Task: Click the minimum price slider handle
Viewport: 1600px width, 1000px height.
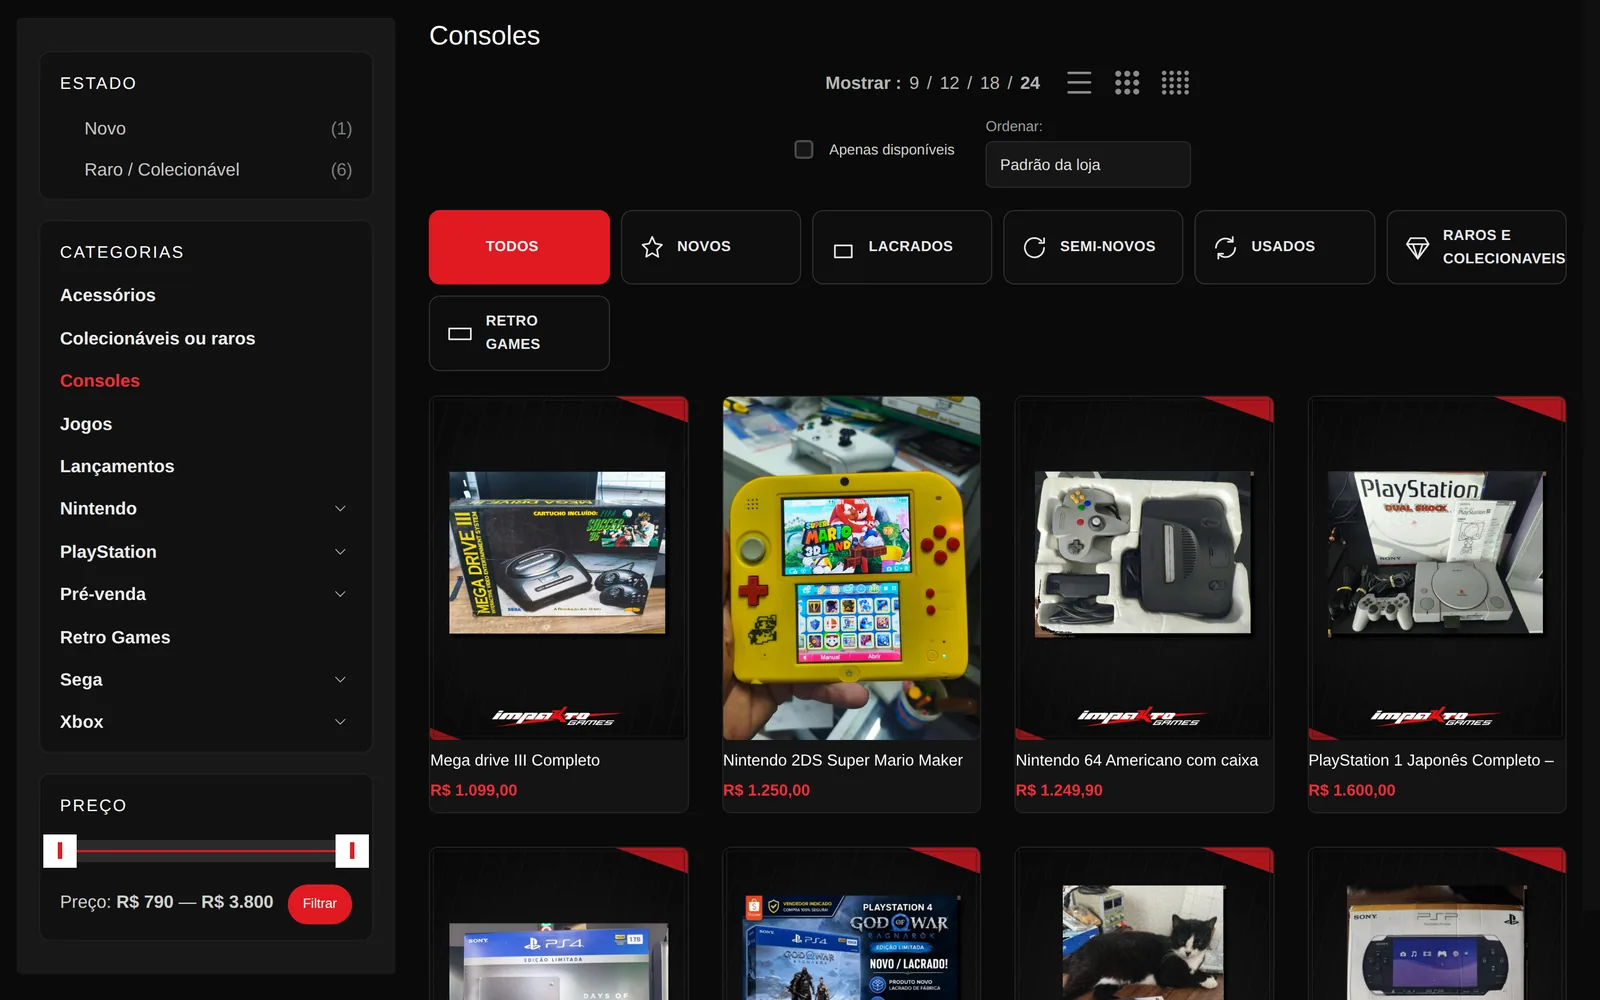Action: [x=60, y=851]
